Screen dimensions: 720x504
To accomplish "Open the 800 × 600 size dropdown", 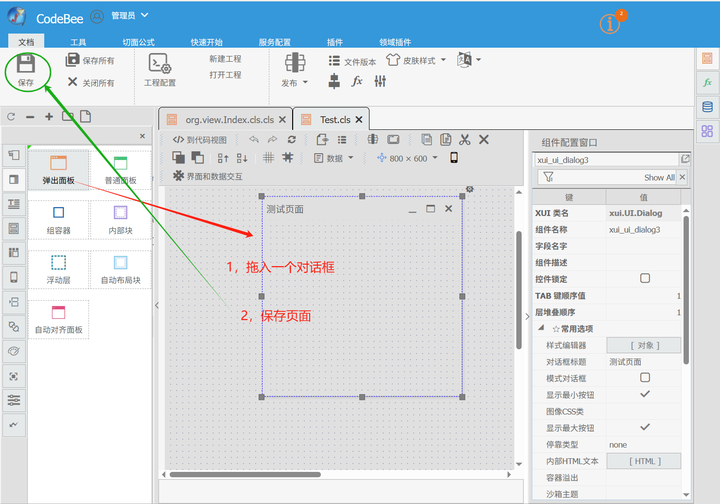I will click(x=407, y=158).
